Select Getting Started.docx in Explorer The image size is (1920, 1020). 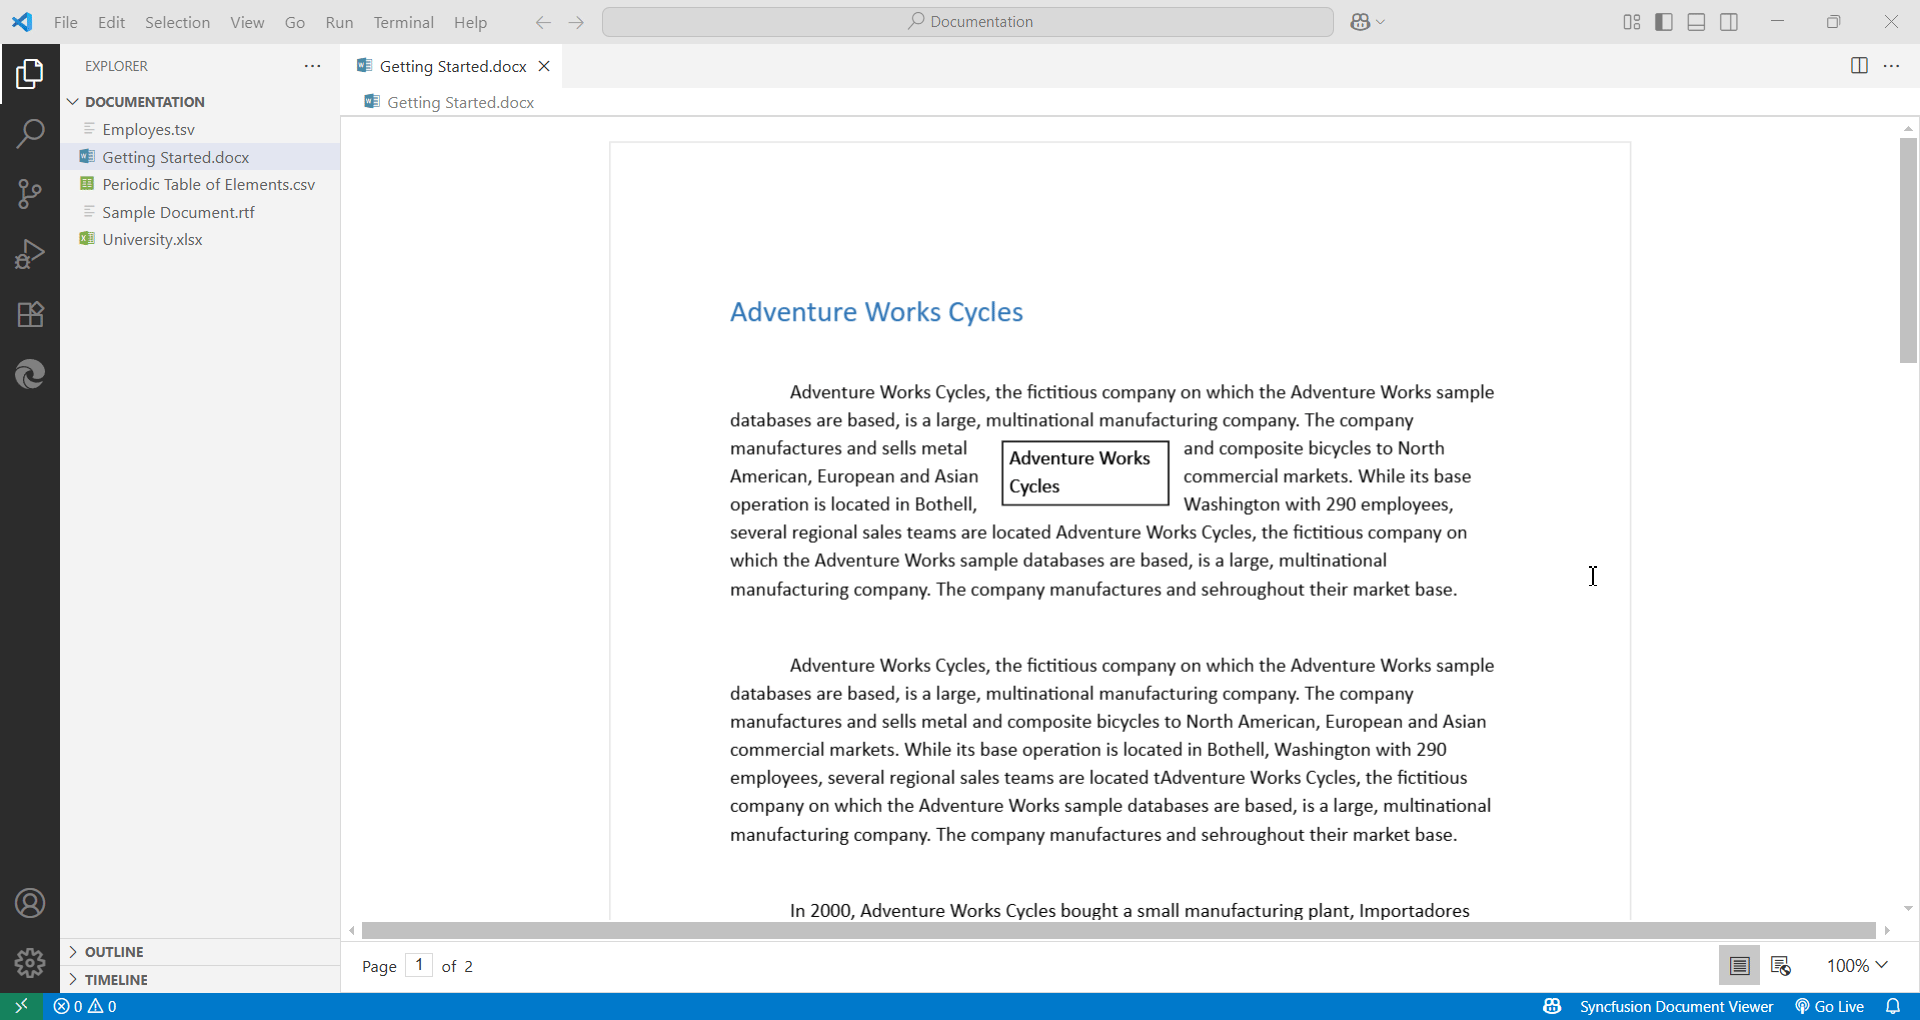(x=200, y=157)
